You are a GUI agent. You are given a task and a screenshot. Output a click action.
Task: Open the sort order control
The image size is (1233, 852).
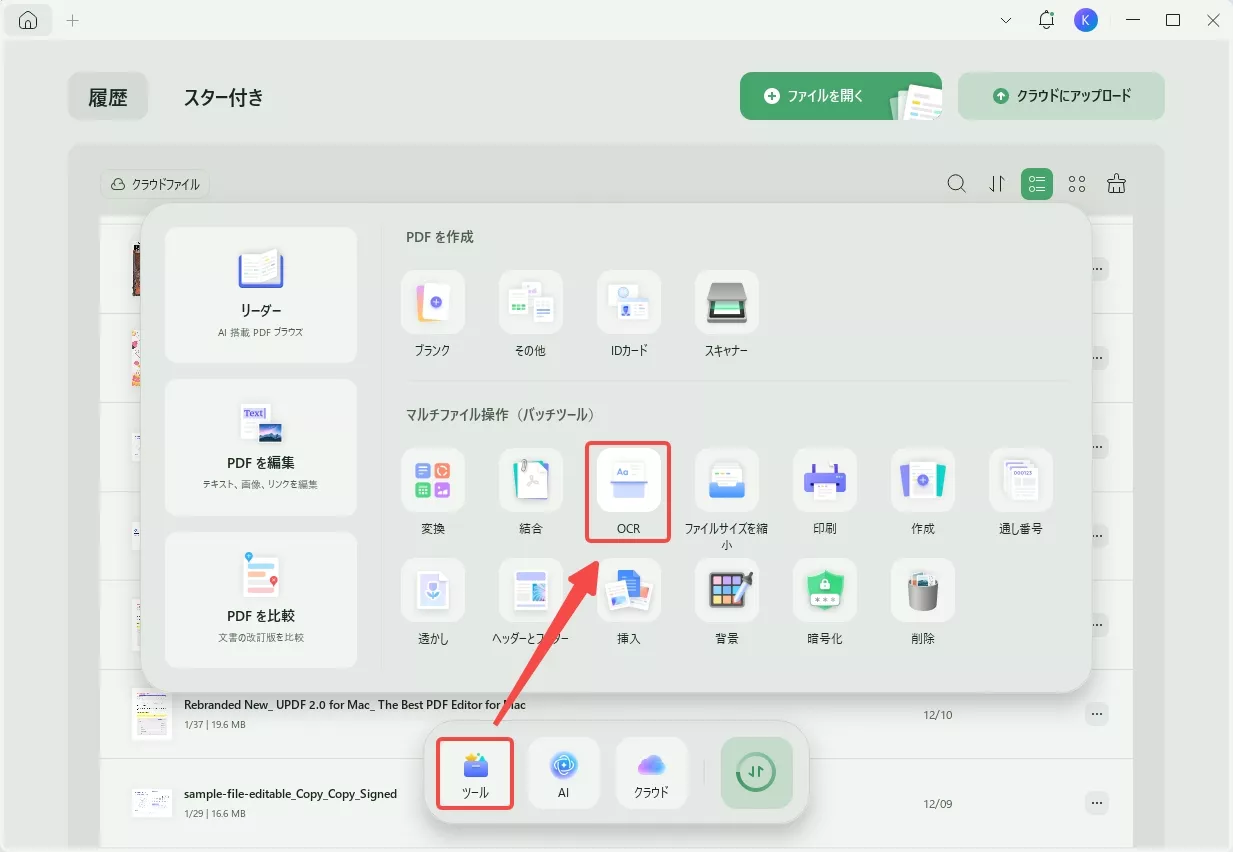click(996, 183)
